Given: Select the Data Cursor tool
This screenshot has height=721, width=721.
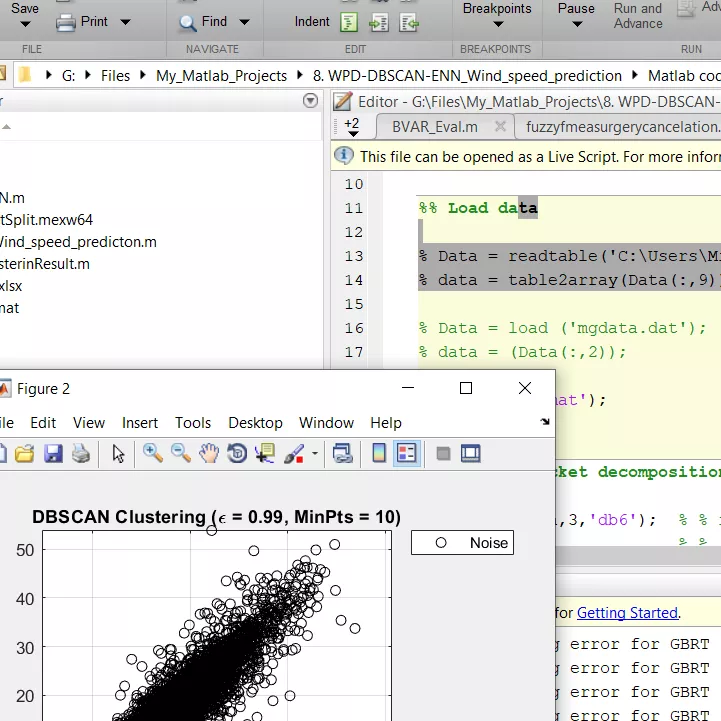Looking at the screenshot, I should [265, 453].
